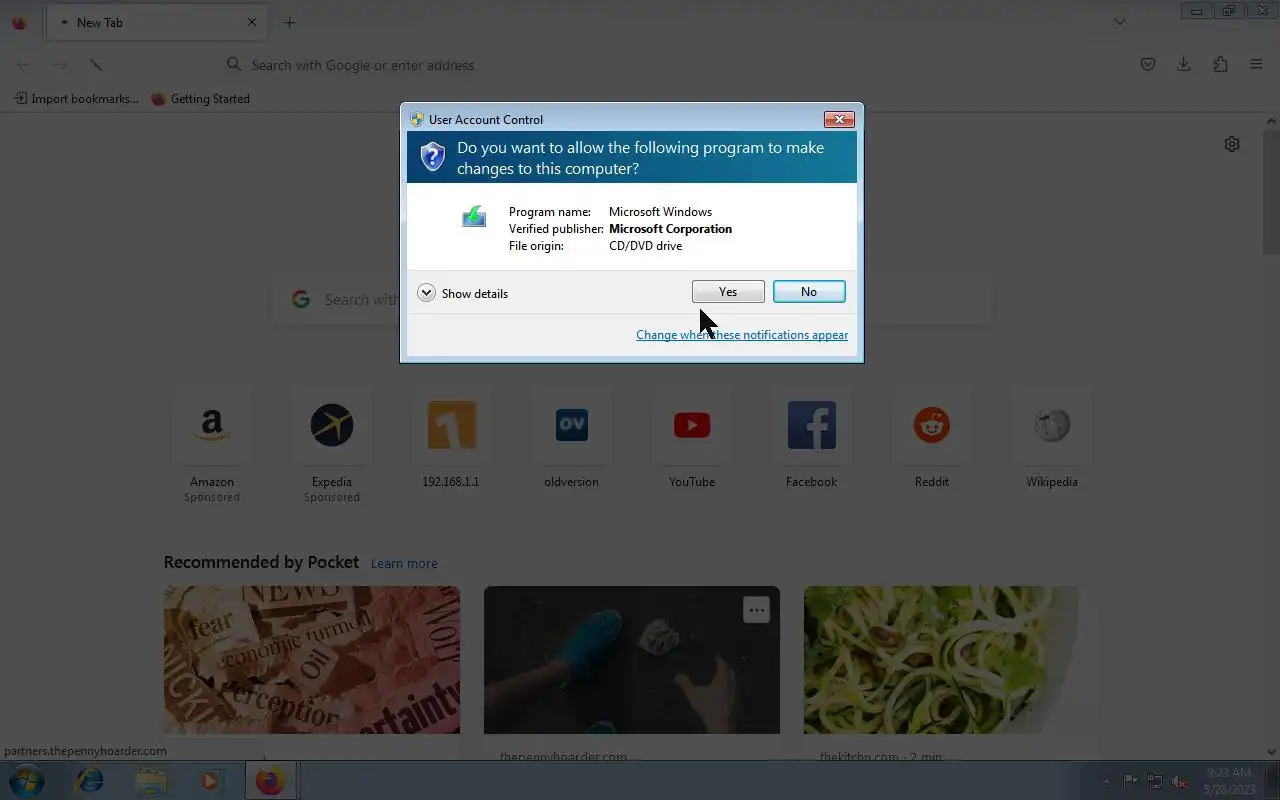Viewport: 1280px width, 800px height.
Task: Open the Windows Start button
Action: [25, 781]
